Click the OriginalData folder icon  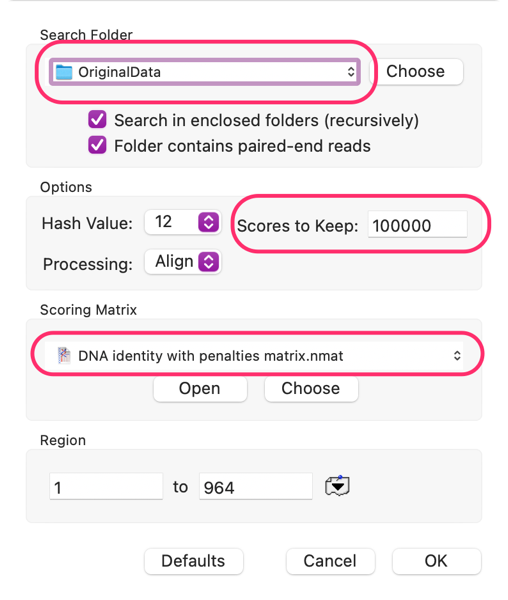click(x=64, y=72)
